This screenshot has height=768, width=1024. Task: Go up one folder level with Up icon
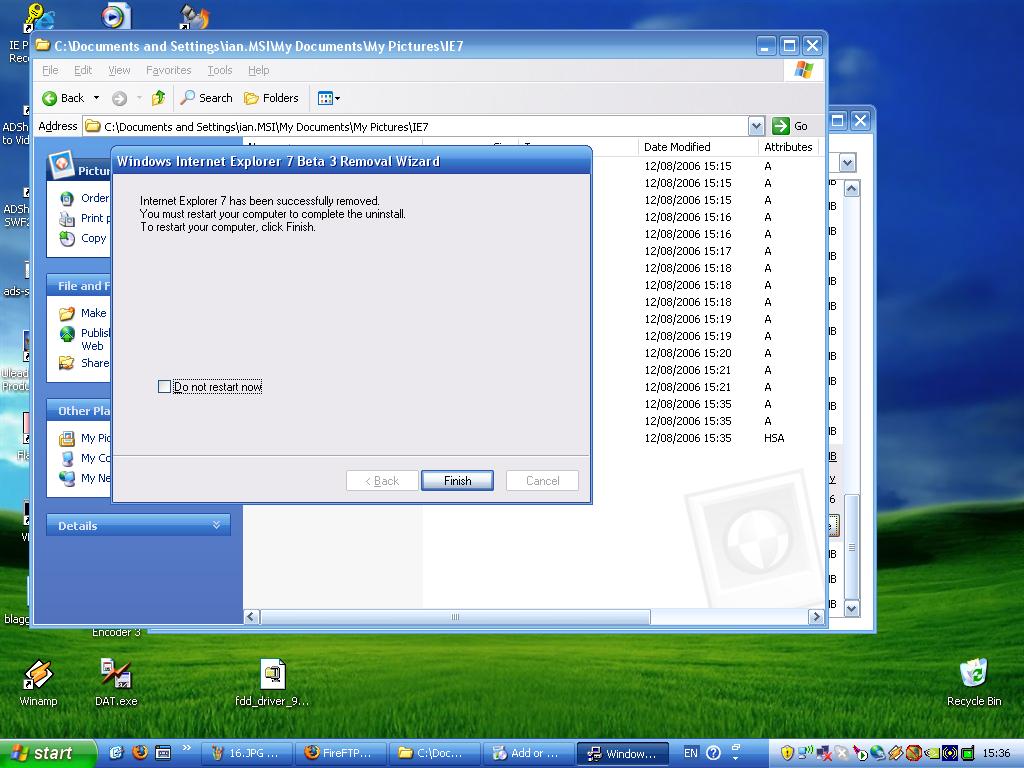pyautogui.click(x=158, y=98)
